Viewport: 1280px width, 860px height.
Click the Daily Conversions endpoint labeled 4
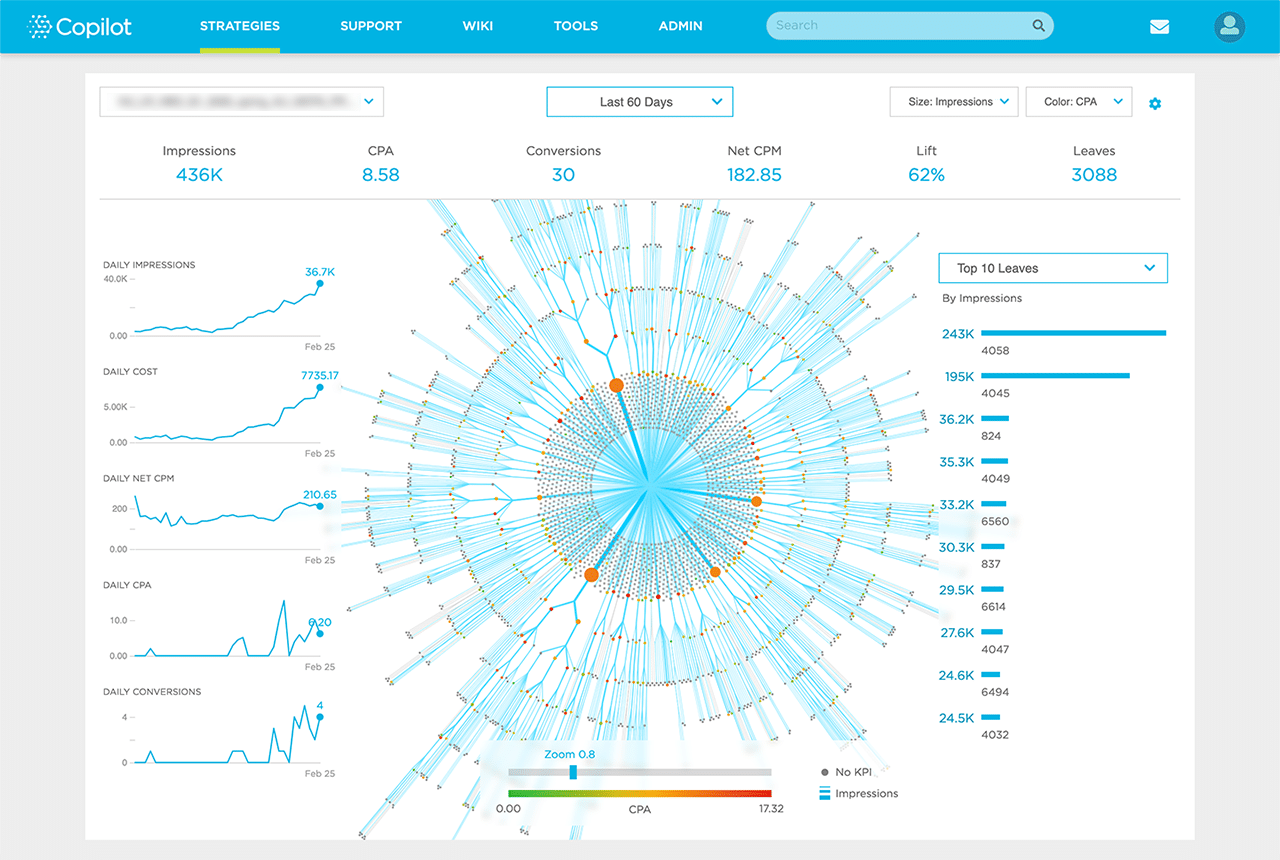[320, 716]
